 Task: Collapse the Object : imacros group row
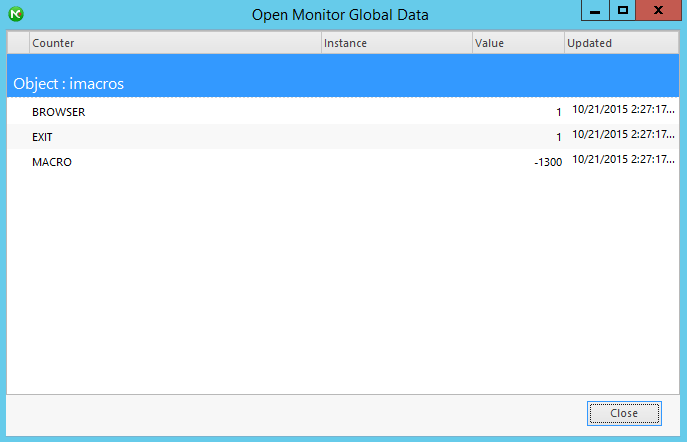343,76
